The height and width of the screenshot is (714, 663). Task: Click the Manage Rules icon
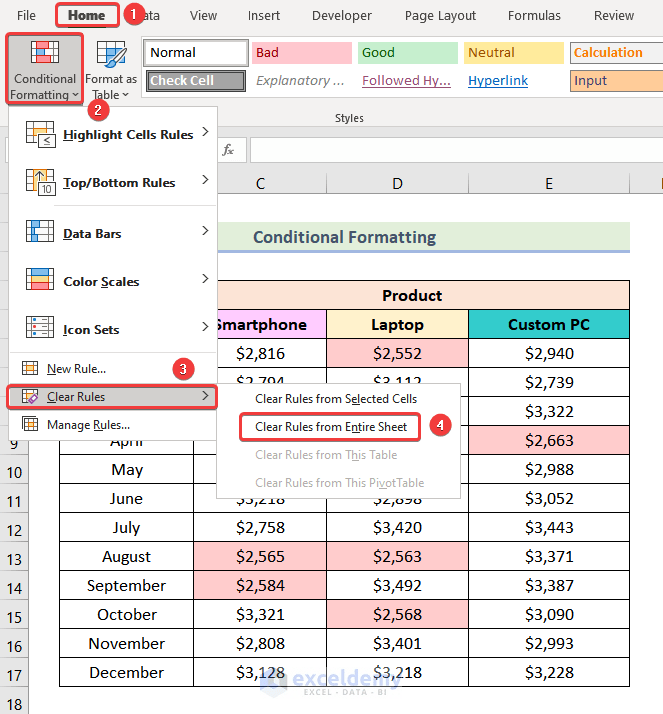pyautogui.click(x=30, y=424)
